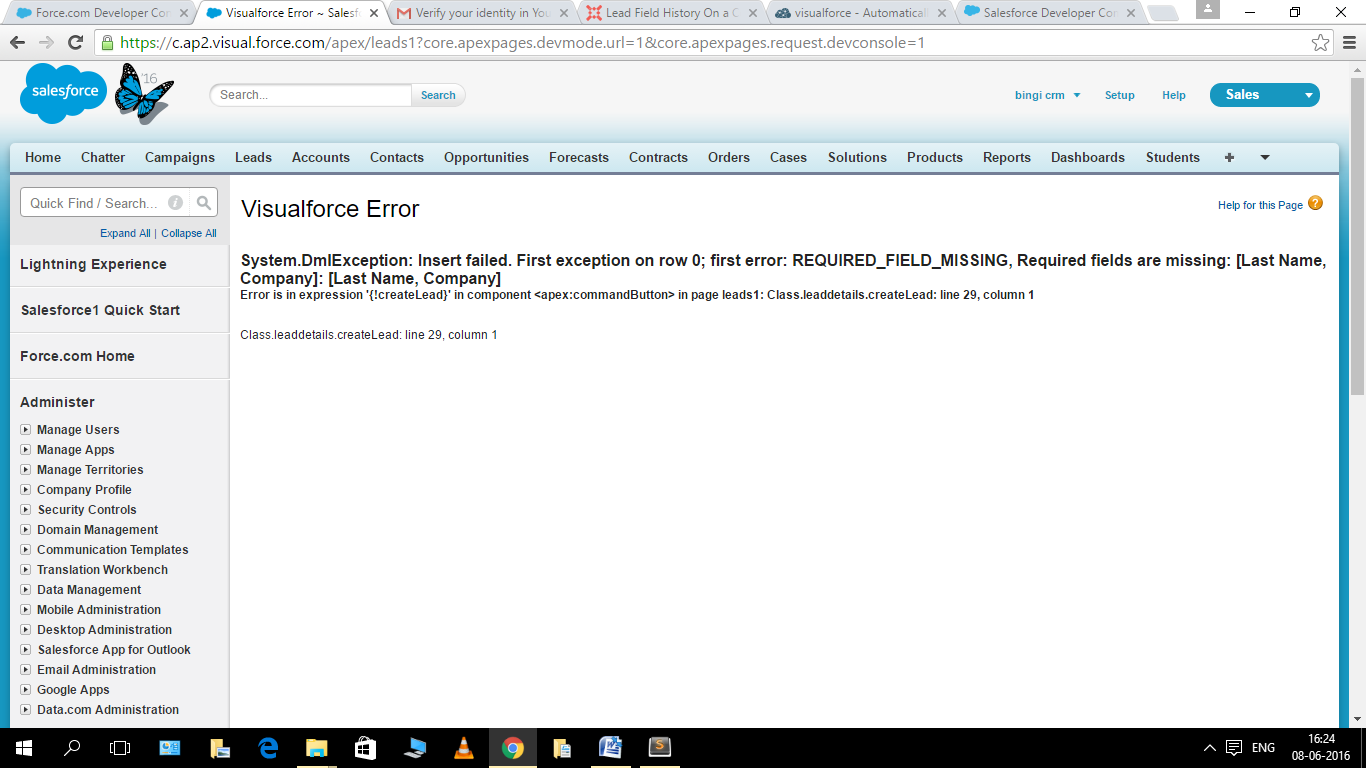Open All Tabs with the plus button
1366x768 pixels.
[1229, 157]
